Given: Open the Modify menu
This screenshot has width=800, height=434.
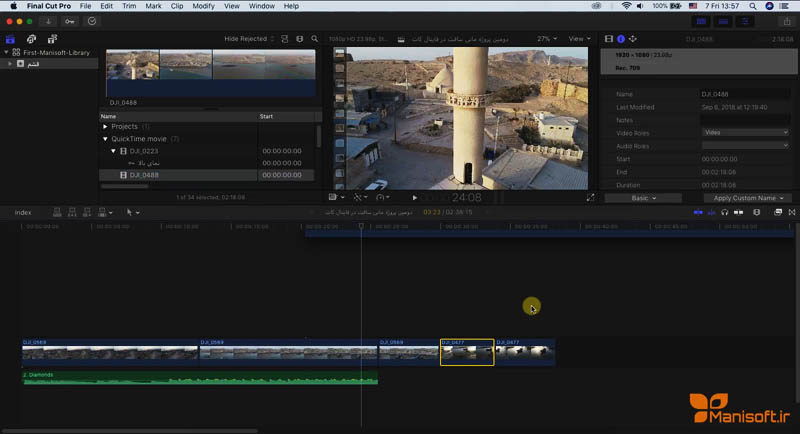Looking at the screenshot, I should [203, 6].
